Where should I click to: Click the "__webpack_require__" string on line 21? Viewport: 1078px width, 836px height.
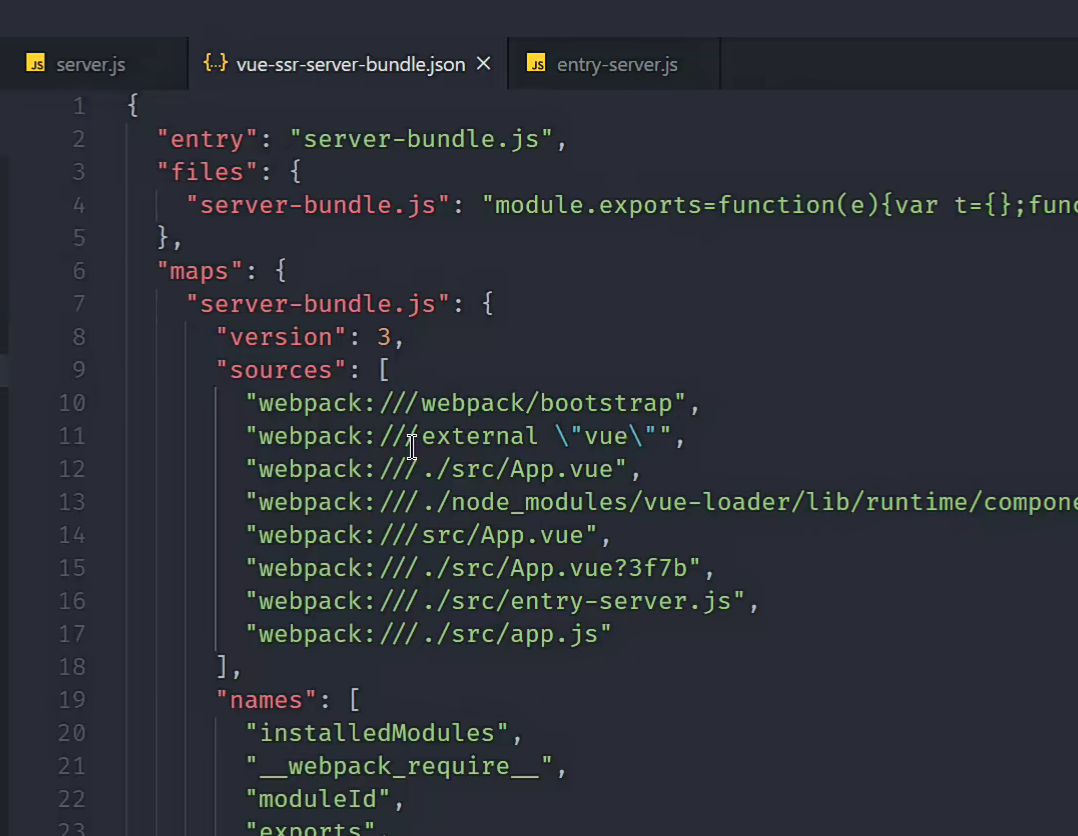click(399, 766)
